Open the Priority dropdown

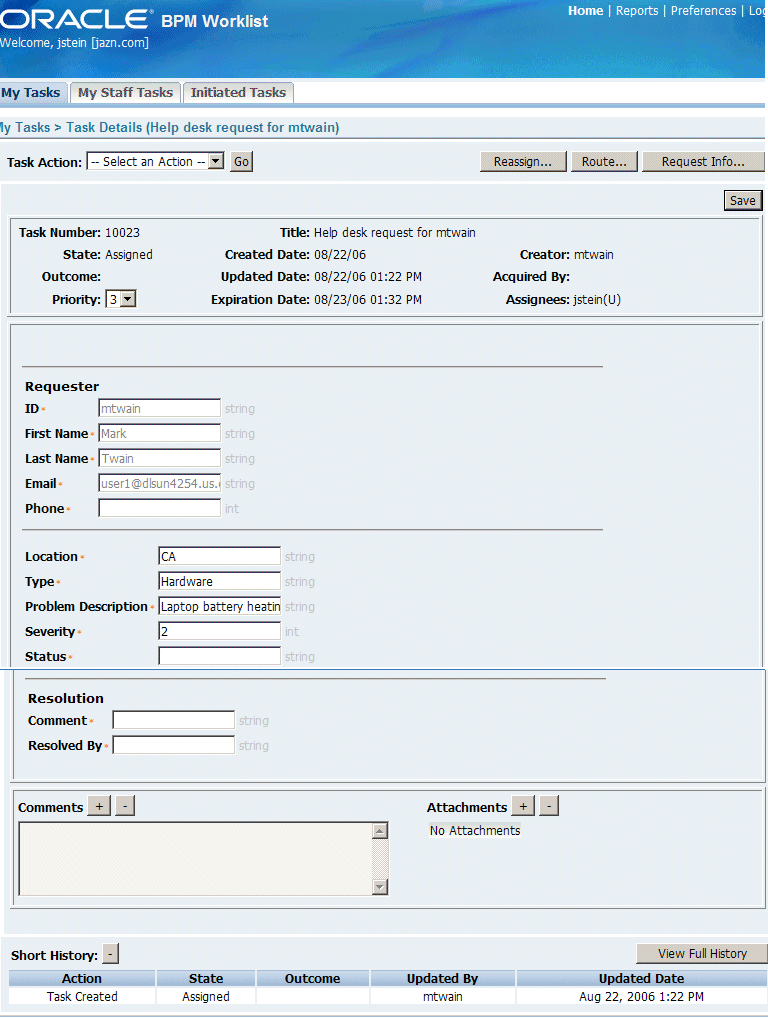[121, 299]
